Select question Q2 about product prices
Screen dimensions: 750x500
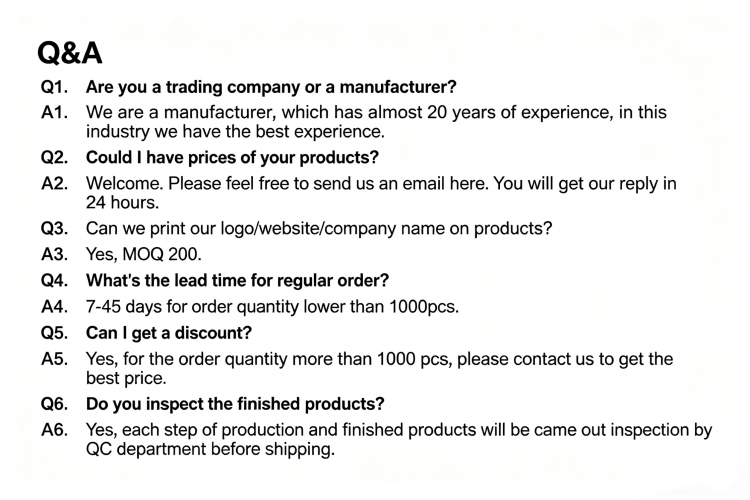(x=232, y=157)
